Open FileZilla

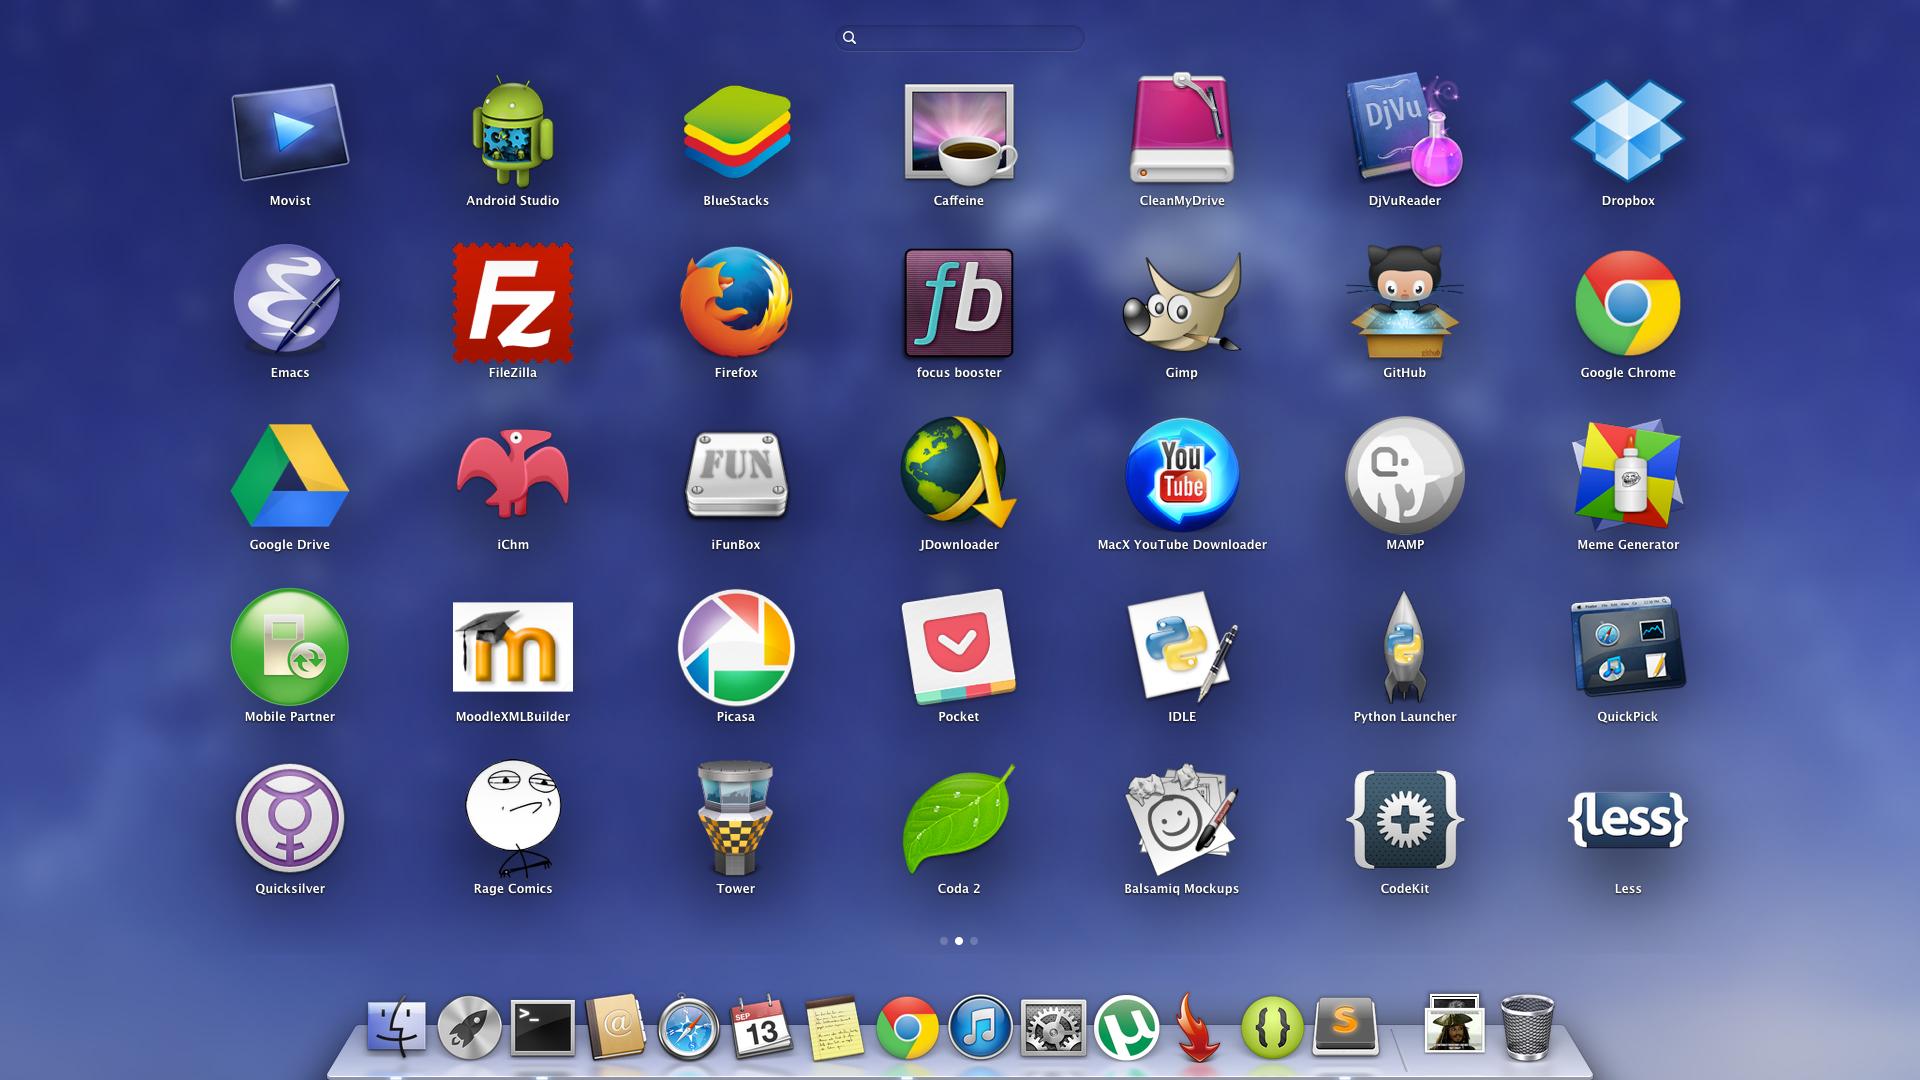pyautogui.click(x=513, y=303)
